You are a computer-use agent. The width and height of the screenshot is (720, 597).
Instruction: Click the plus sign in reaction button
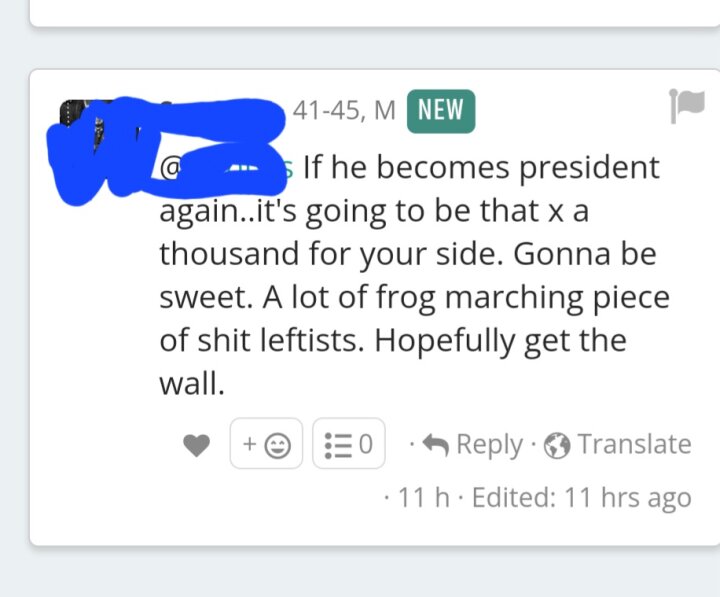tap(249, 444)
